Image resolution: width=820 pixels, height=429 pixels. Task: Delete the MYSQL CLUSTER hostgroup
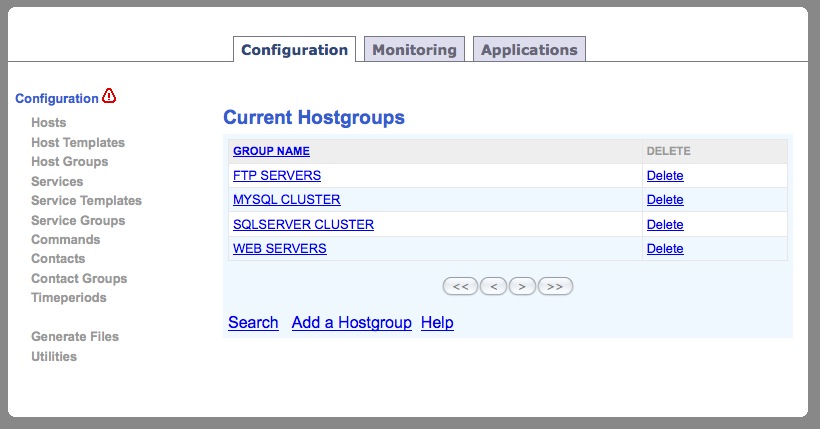(x=665, y=199)
